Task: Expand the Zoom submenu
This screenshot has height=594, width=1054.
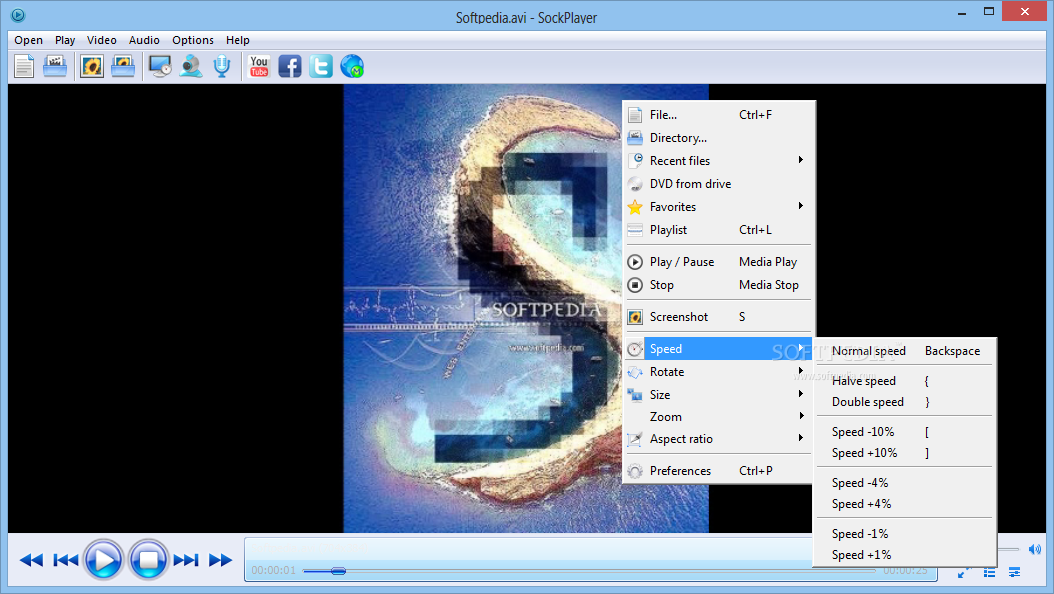Action: tap(718, 417)
